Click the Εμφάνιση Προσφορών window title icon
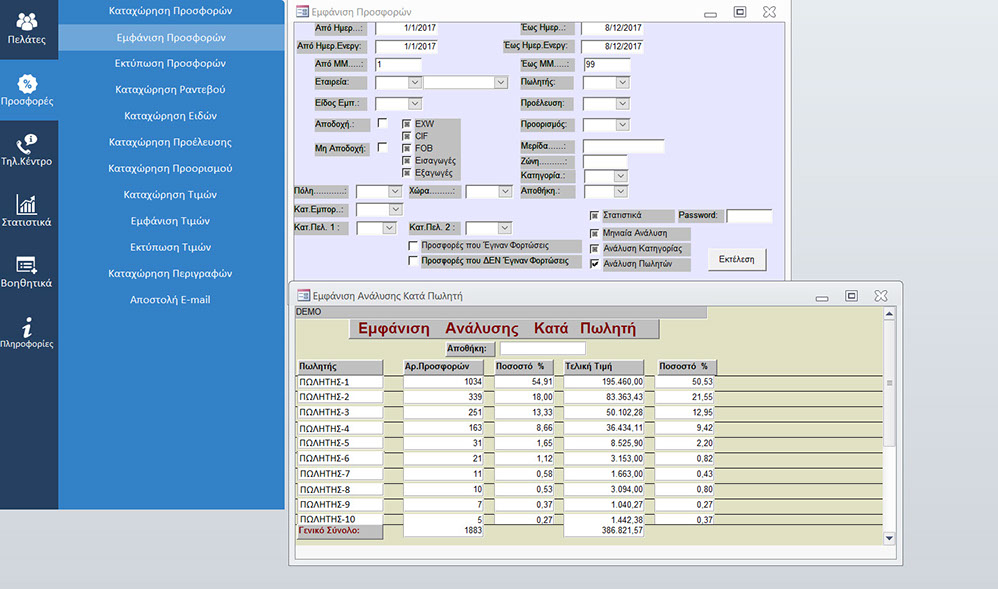 (302, 13)
